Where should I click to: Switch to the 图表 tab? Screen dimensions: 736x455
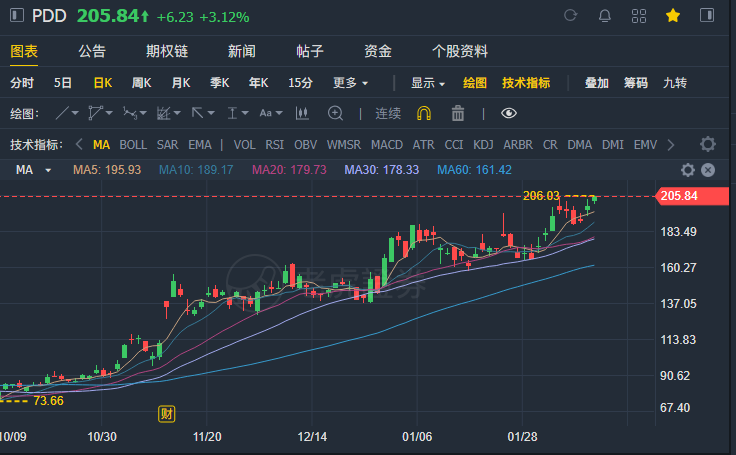pyautogui.click(x=24, y=51)
